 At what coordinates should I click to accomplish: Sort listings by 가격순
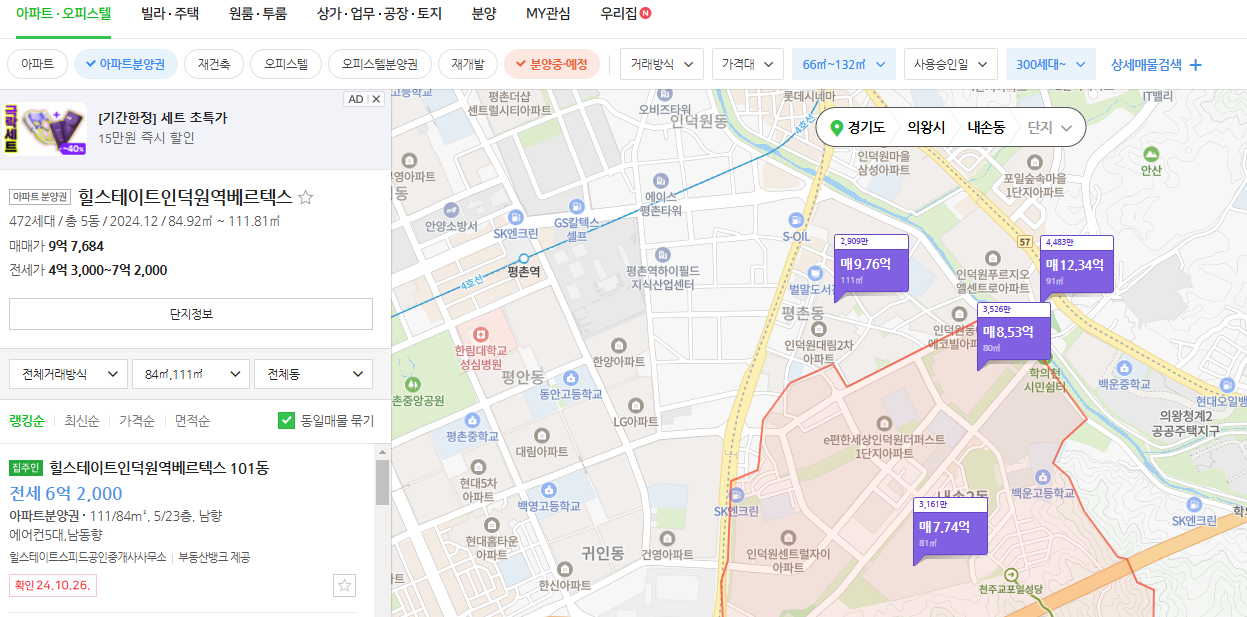pyautogui.click(x=137, y=421)
